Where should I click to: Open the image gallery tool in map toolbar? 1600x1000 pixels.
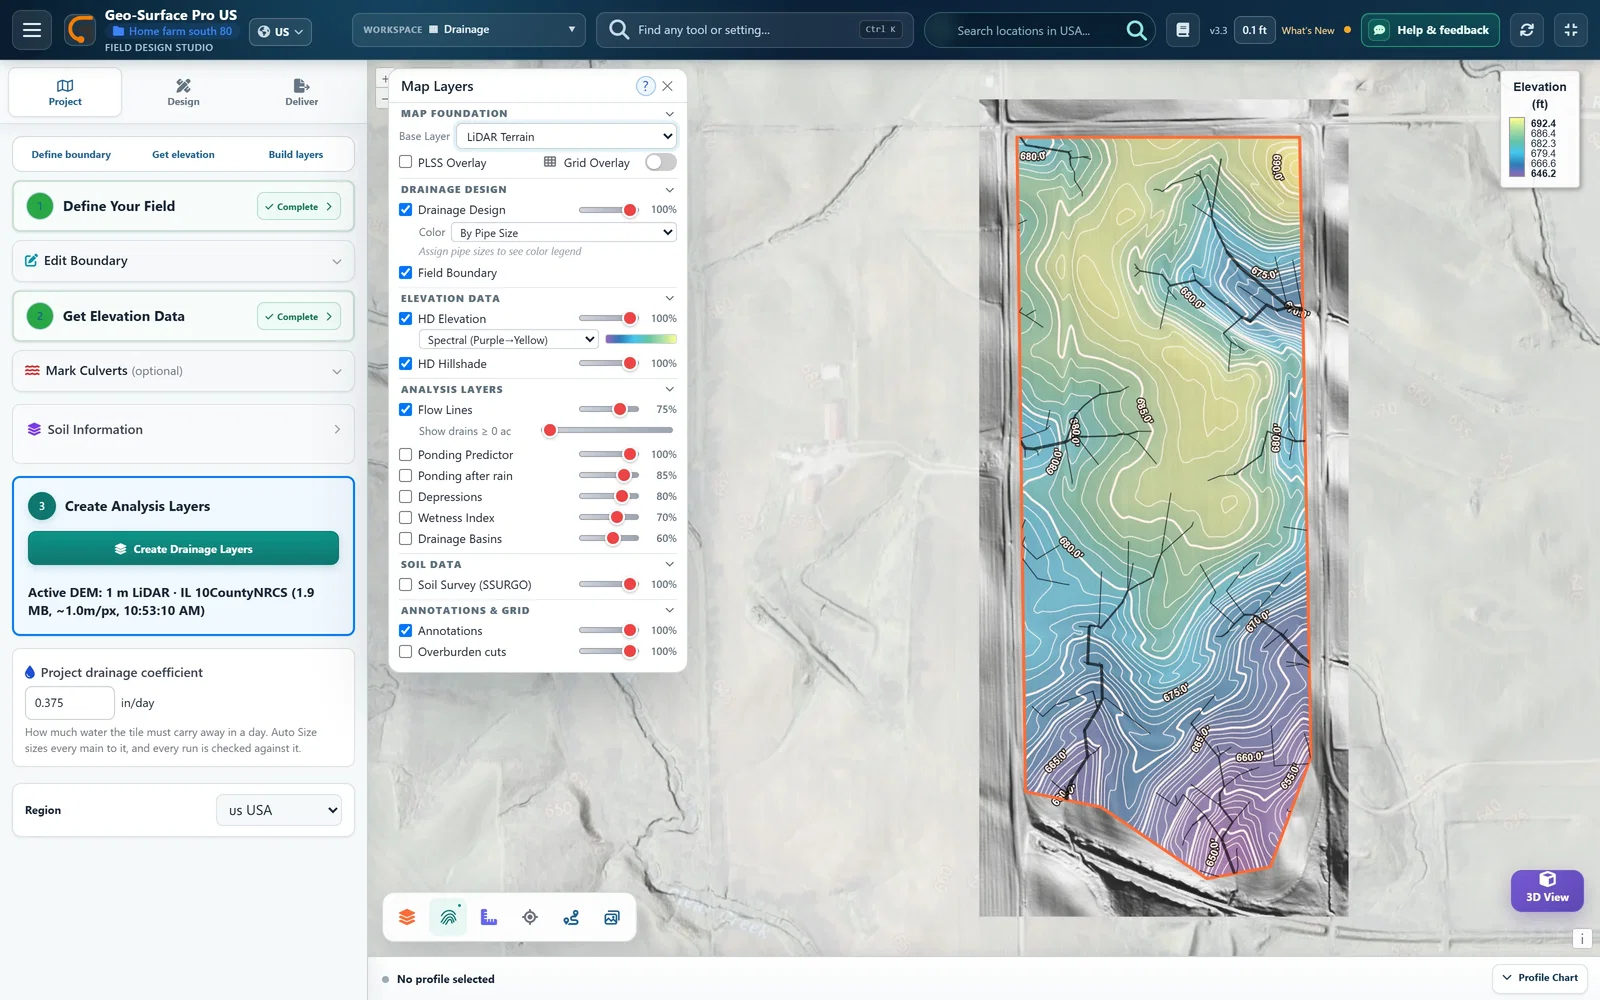pos(612,917)
